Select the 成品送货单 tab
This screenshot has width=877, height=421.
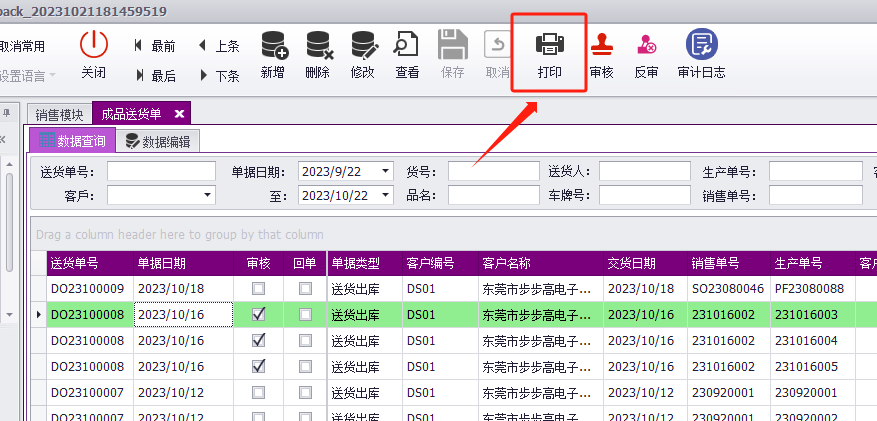click(131, 114)
